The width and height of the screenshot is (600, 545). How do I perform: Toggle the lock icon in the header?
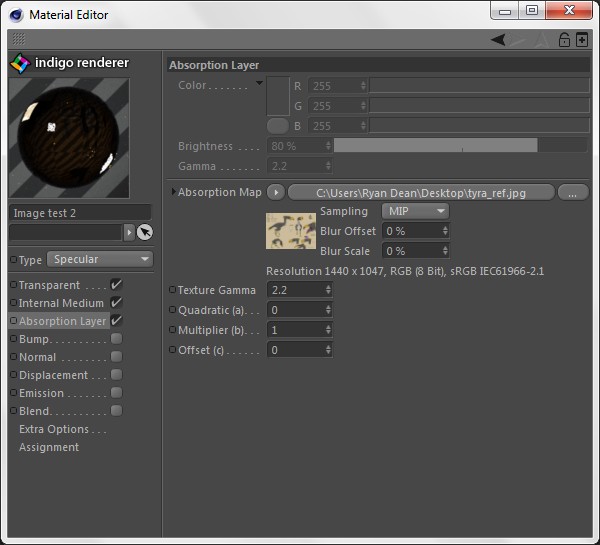click(x=564, y=40)
